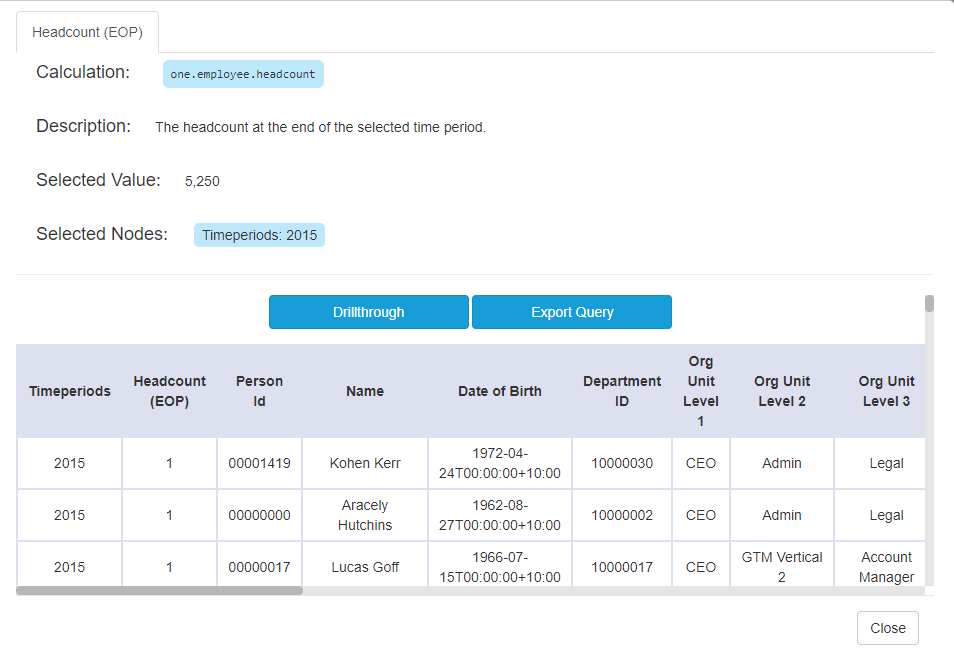Image resolution: width=954 pixels, height=652 pixels.
Task: Click the Date of Birth column header
Action: tap(500, 391)
